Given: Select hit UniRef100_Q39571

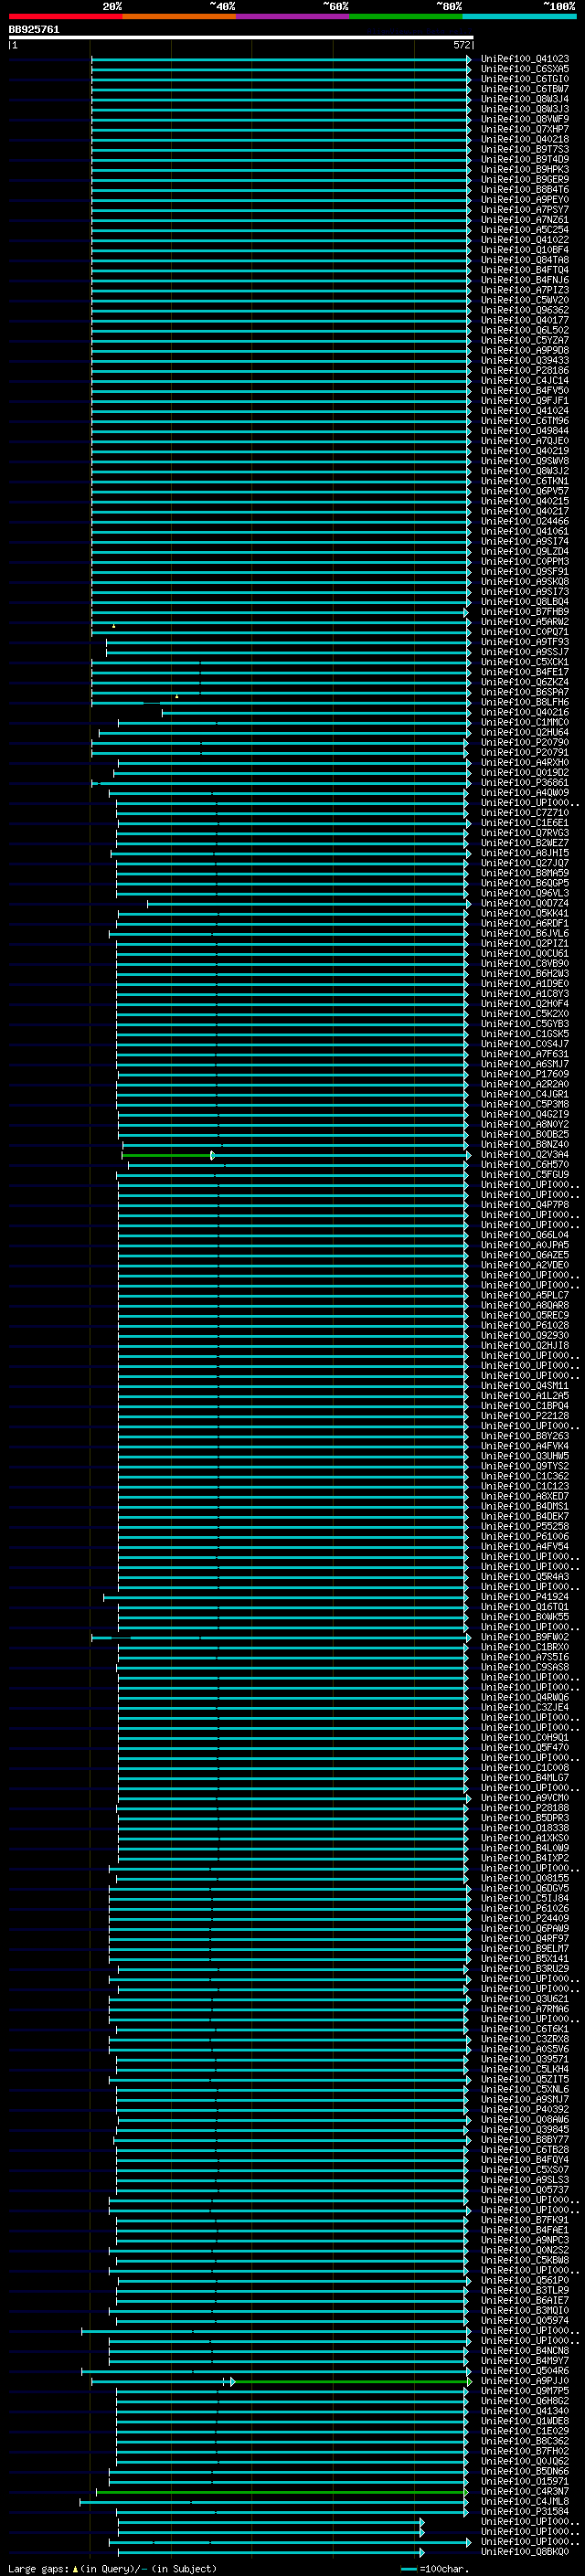Looking at the screenshot, I should point(525,2059).
